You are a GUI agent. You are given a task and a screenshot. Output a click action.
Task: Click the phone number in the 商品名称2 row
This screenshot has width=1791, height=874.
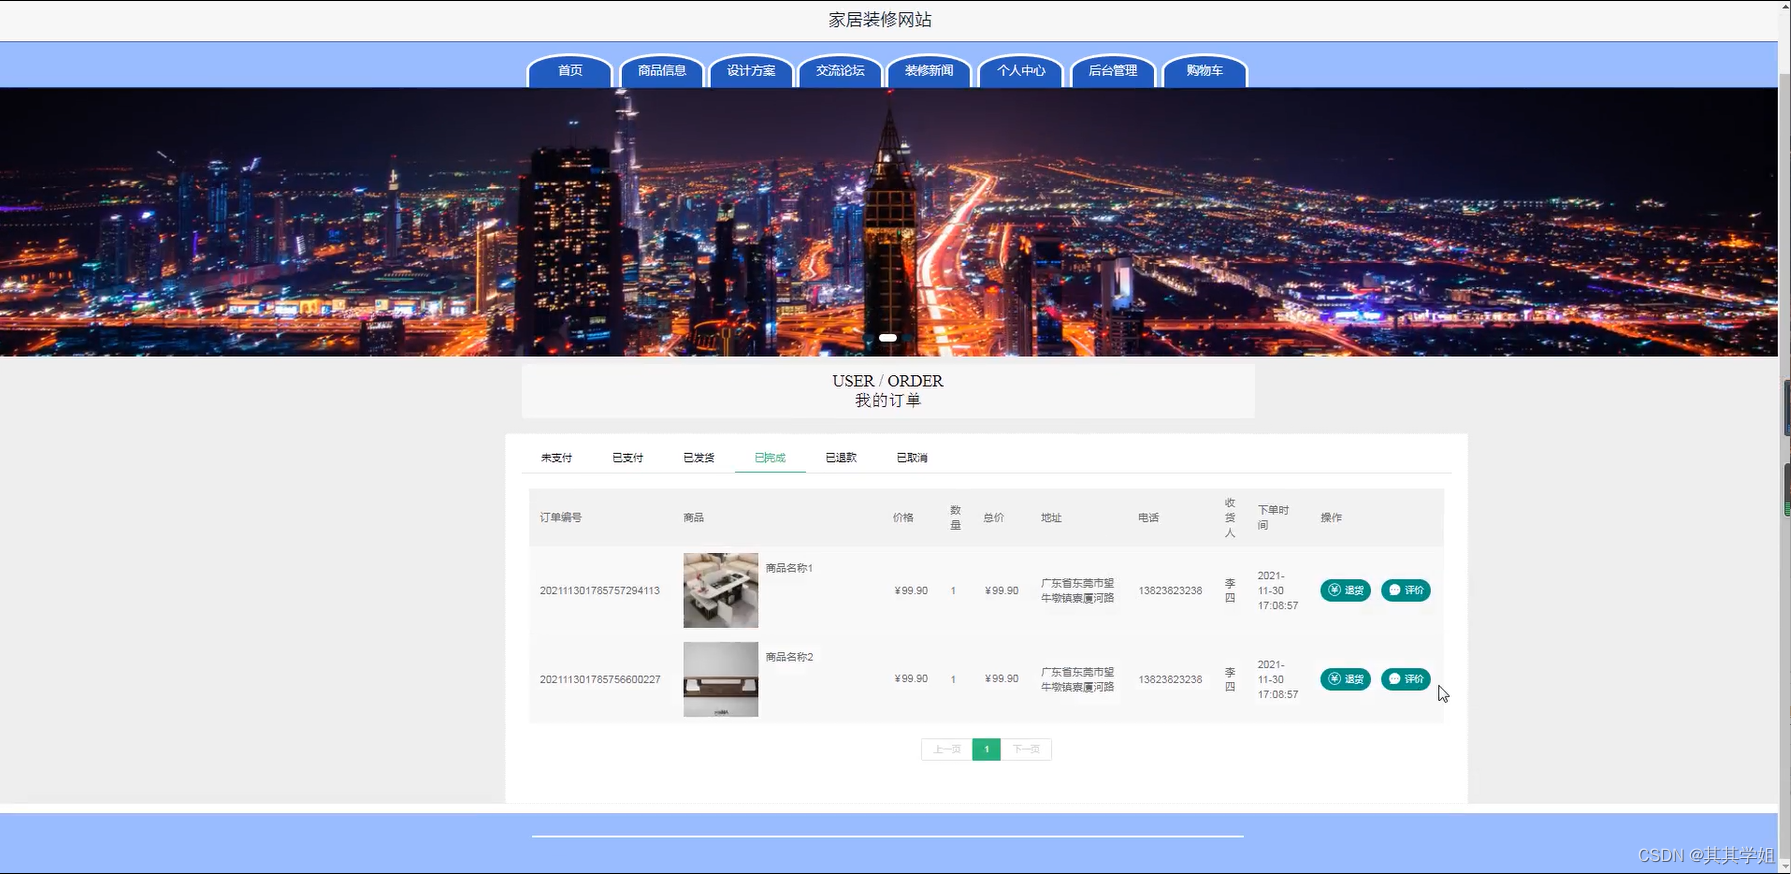1170,680
